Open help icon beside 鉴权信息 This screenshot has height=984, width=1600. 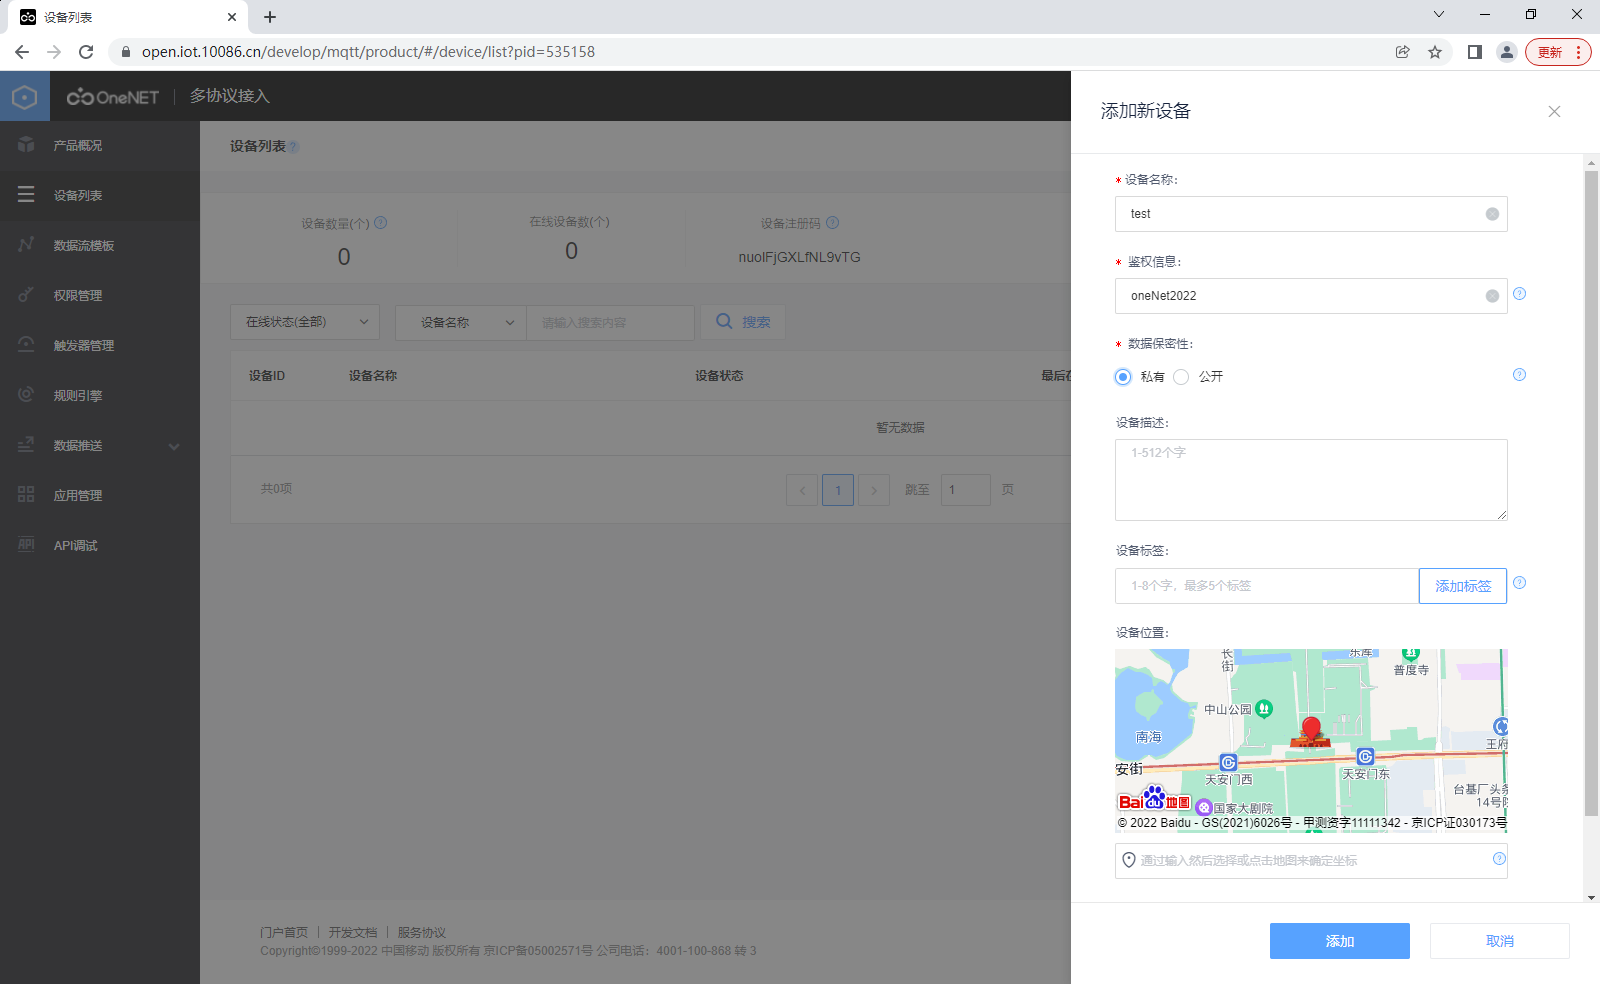[1519, 294]
